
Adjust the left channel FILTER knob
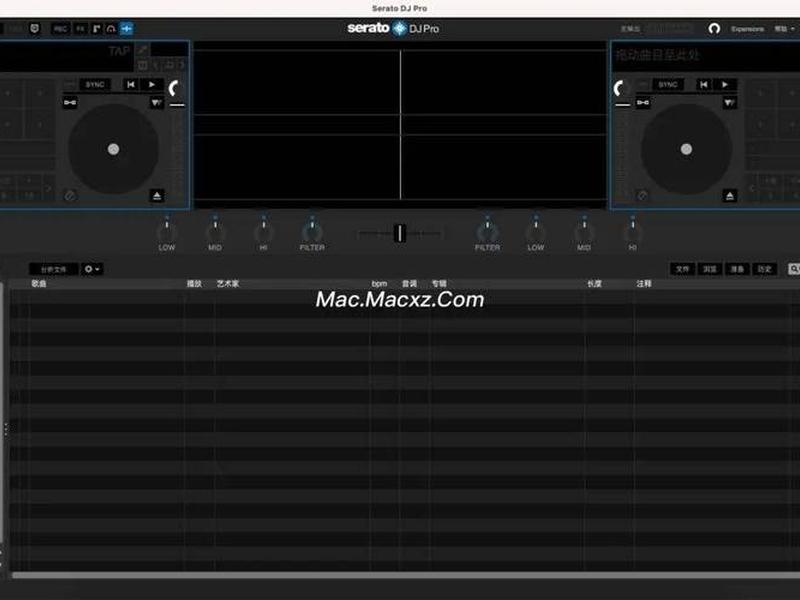point(312,231)
